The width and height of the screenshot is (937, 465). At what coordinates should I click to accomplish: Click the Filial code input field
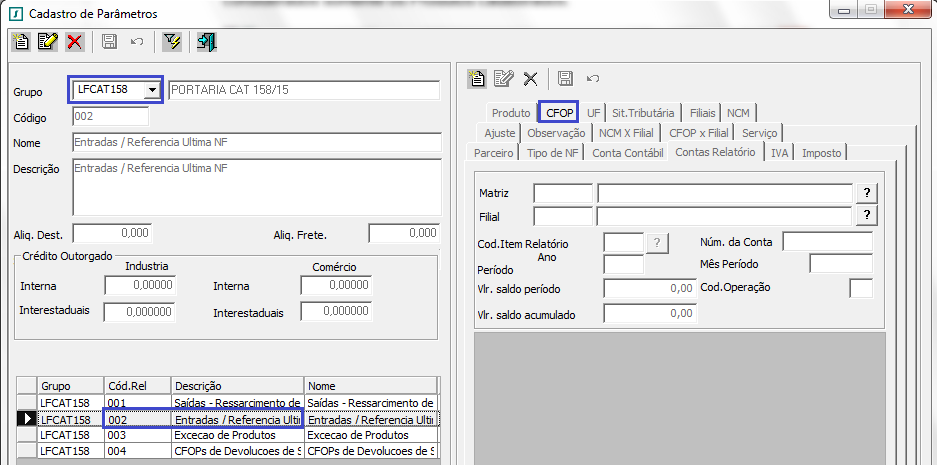click(x=563, y=216)
